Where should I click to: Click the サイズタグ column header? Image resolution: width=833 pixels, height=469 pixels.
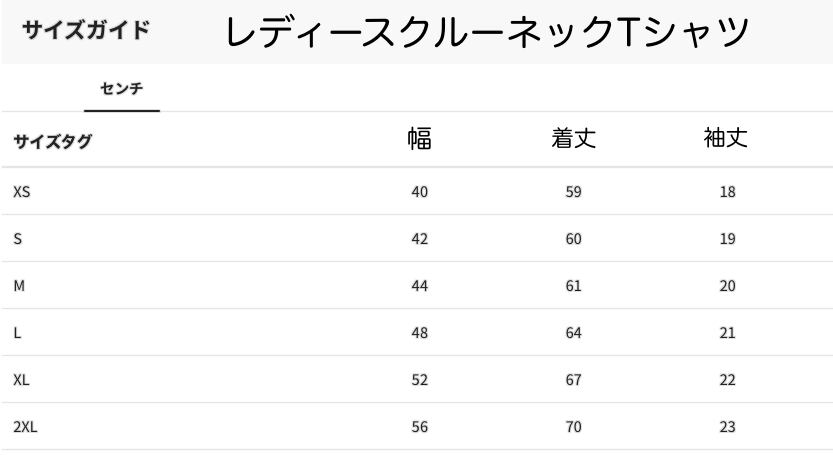pos(52,141)
